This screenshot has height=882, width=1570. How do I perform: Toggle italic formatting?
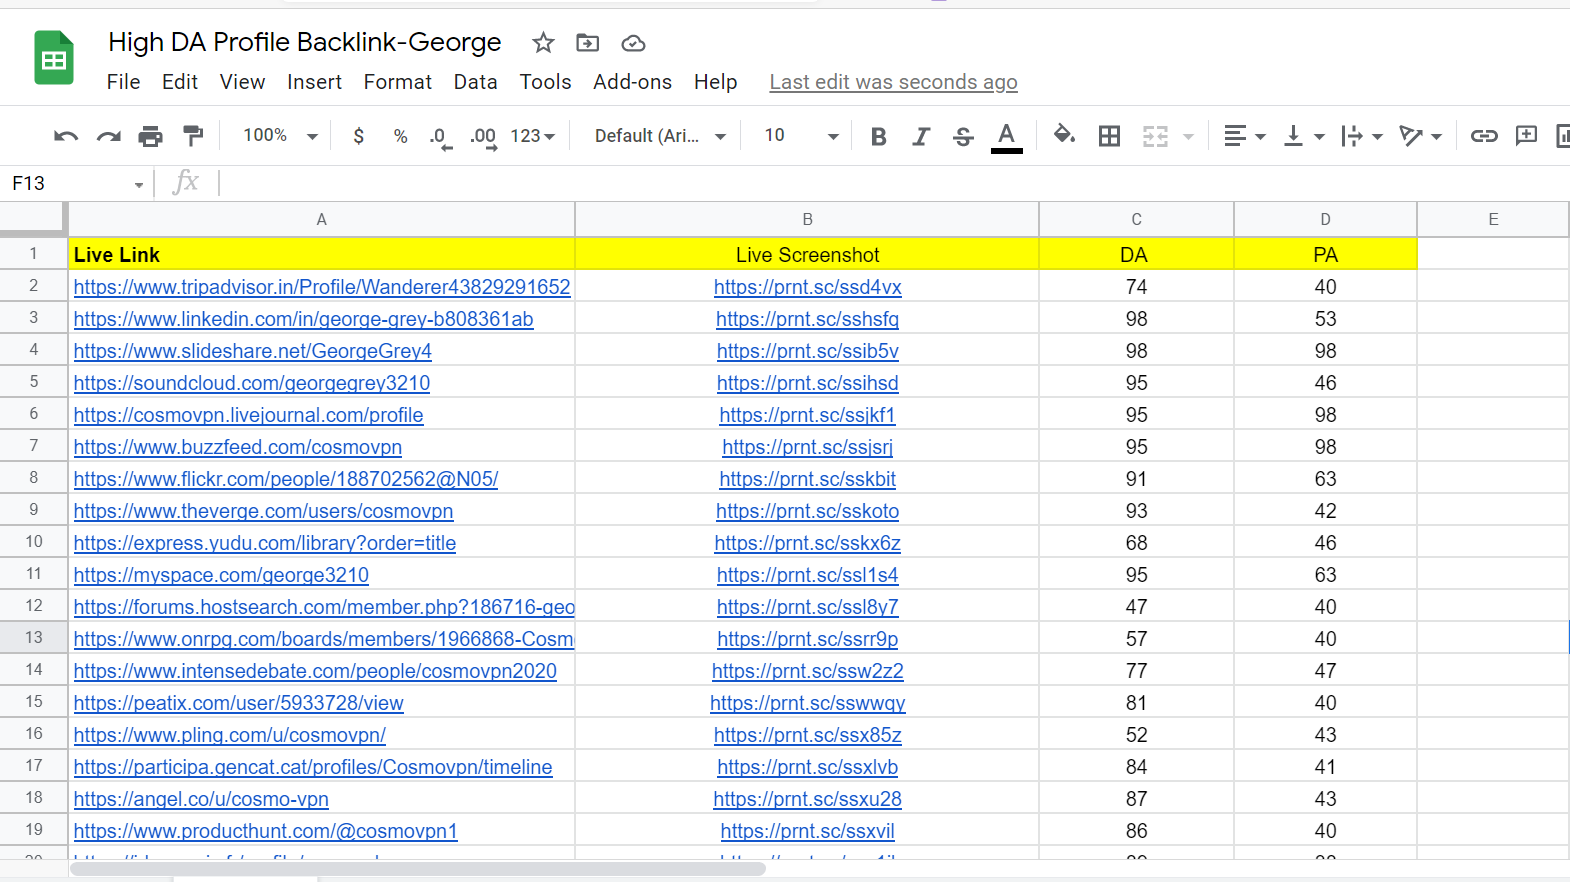(921, 136)
